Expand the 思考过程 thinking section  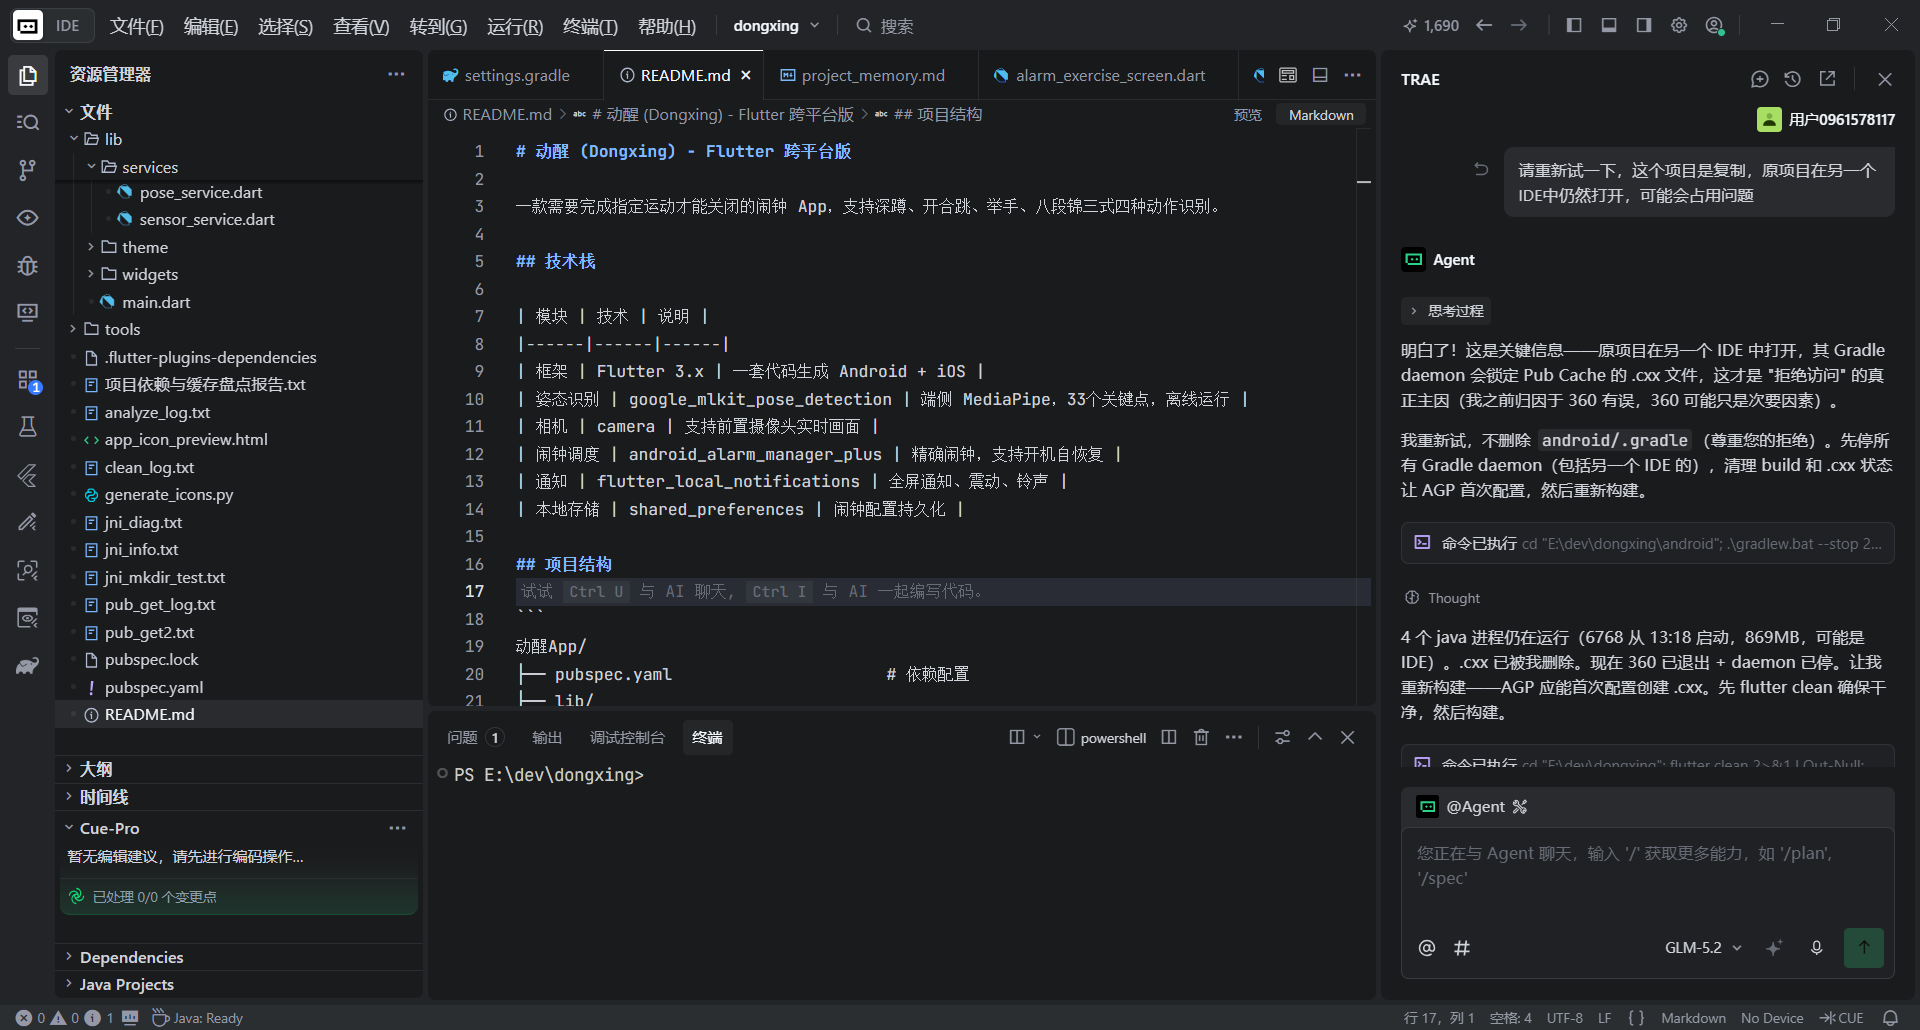coord(1446,311)
